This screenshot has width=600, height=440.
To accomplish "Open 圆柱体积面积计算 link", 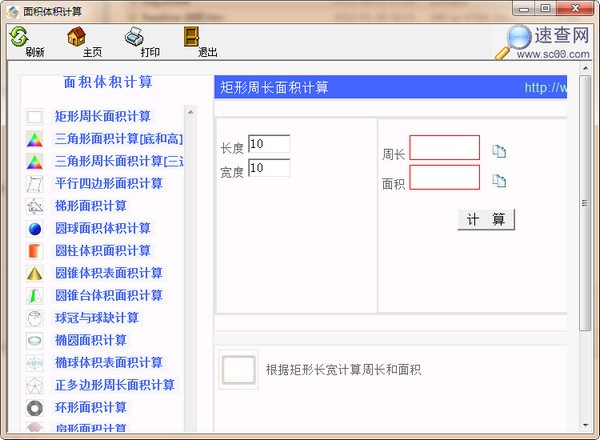I will point(103,251).
